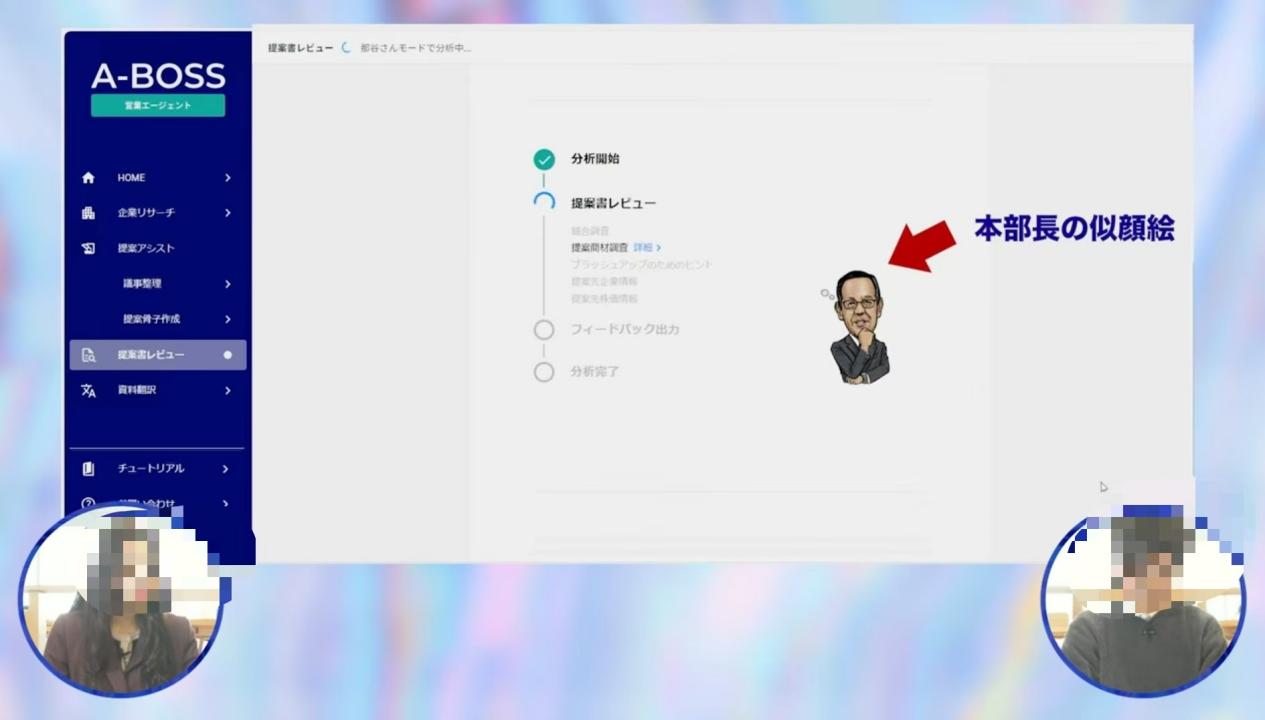Click the green checkmark for 分析開始

544,159
